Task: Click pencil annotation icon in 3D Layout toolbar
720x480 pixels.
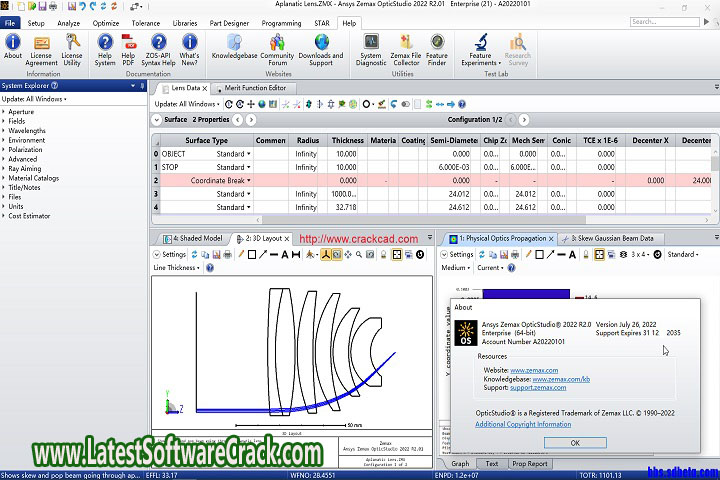Action: click(241, 254)
